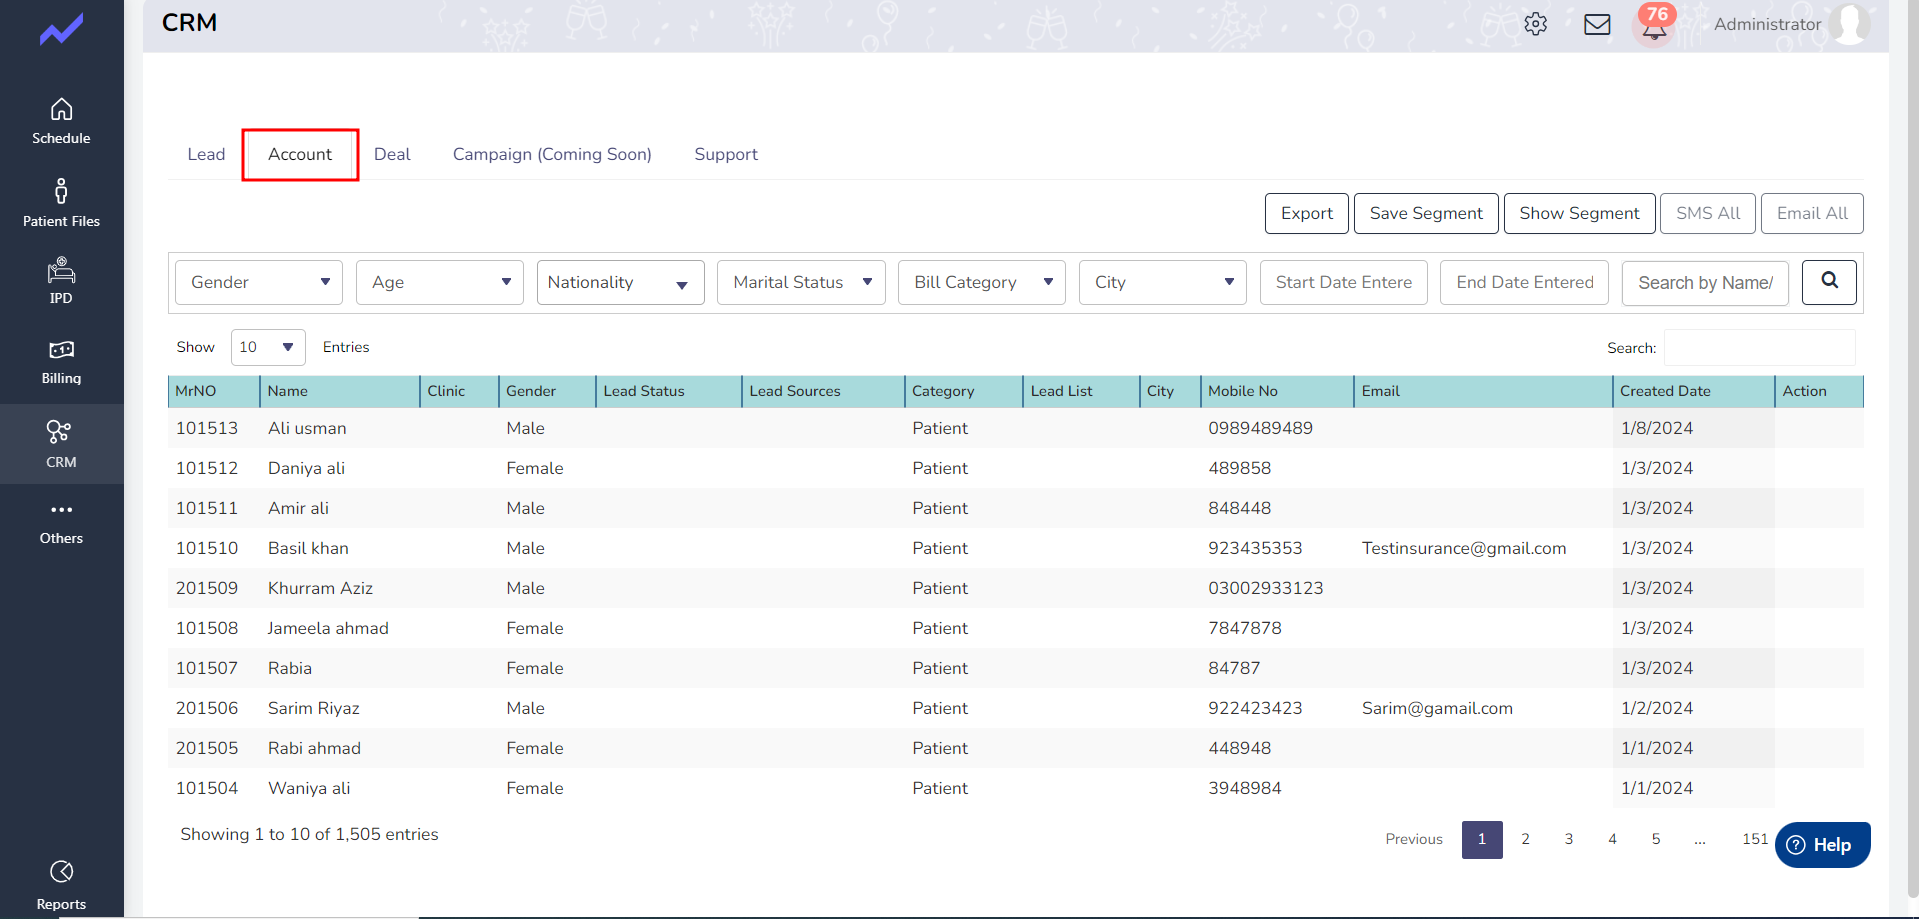This screenshot has height=919, width=1919.
Task: Open the mail envelope icon
Action: pos(1597,24)
